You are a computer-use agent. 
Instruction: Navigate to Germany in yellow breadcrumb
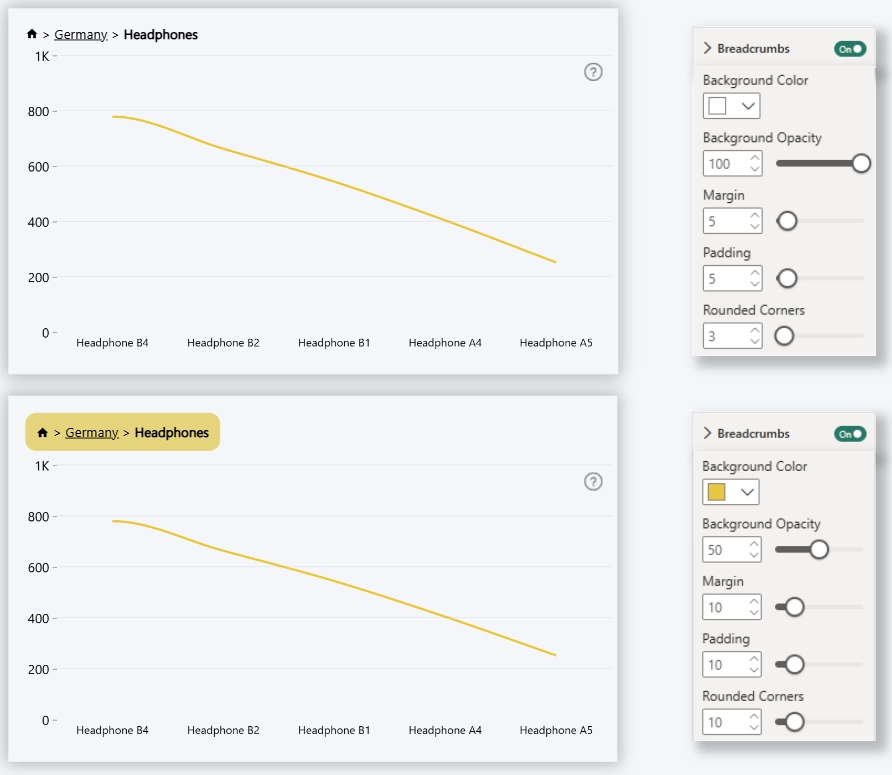tap(92, 432)
